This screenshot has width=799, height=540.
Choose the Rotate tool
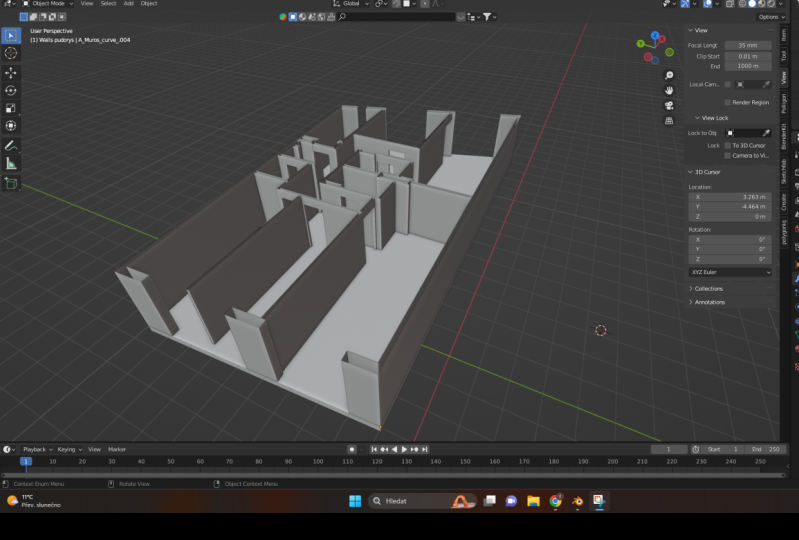click(x=11, y=90)
